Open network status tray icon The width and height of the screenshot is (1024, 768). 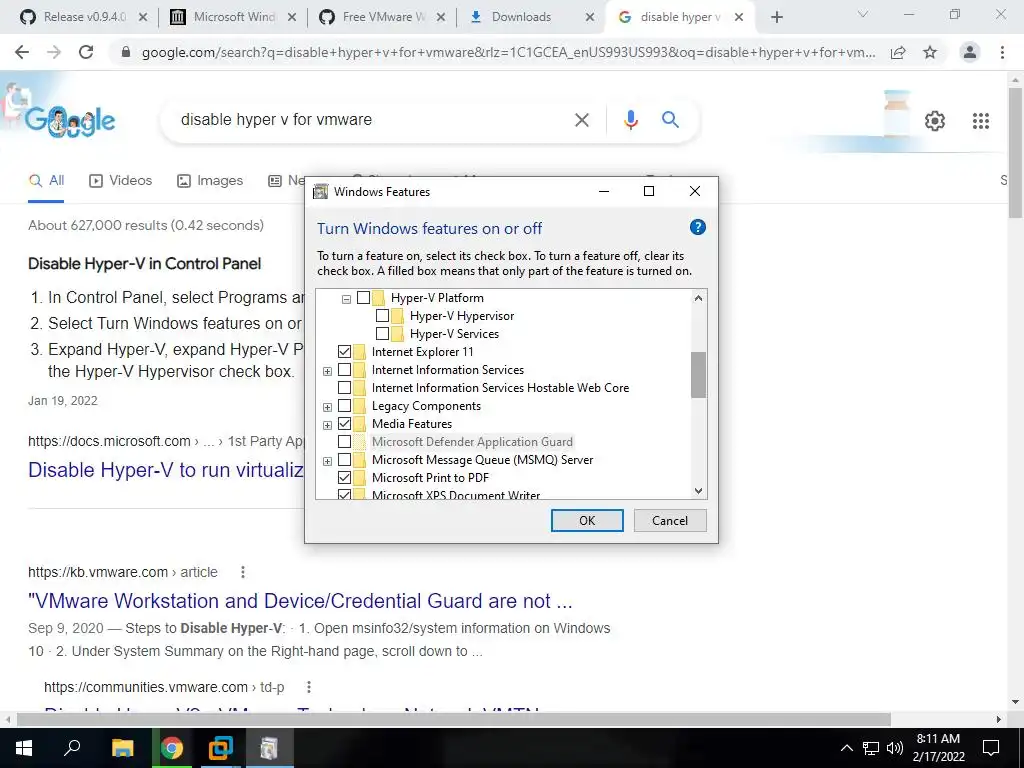coord(871,748)
